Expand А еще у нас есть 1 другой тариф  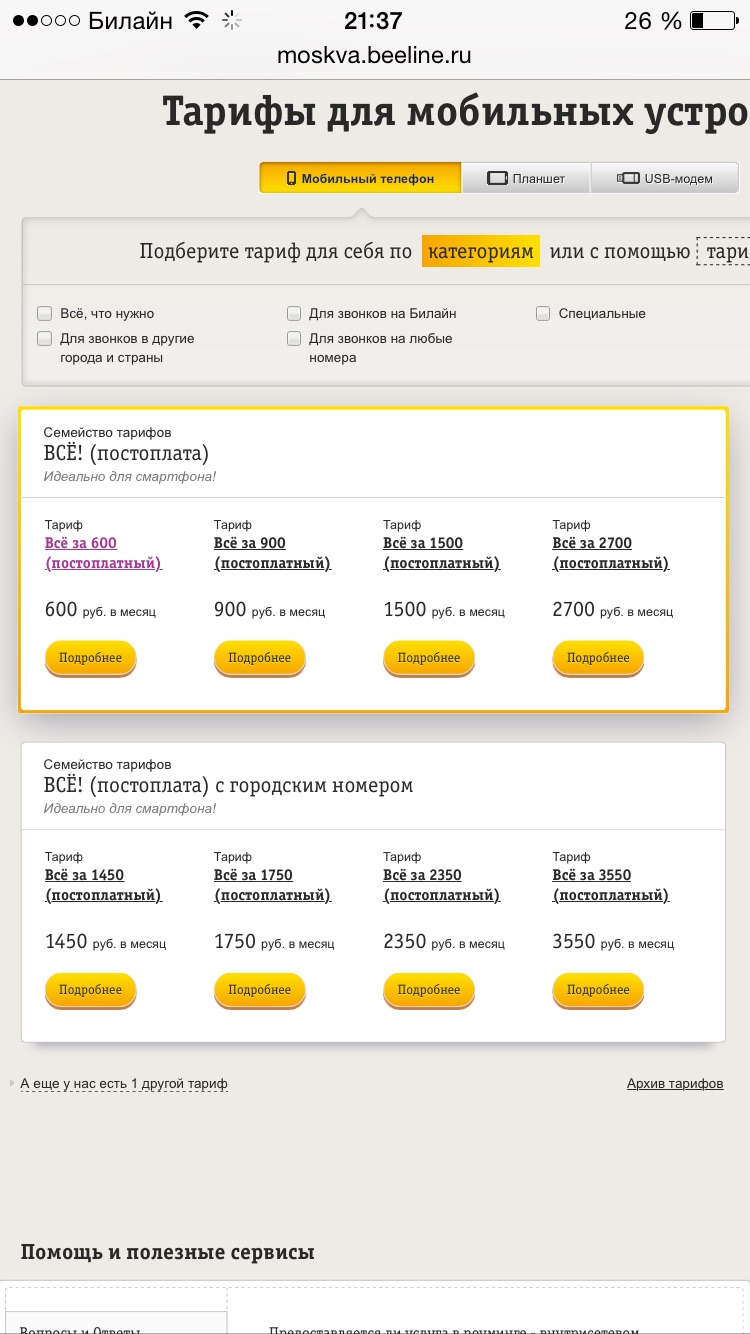tap(124, 1084)
